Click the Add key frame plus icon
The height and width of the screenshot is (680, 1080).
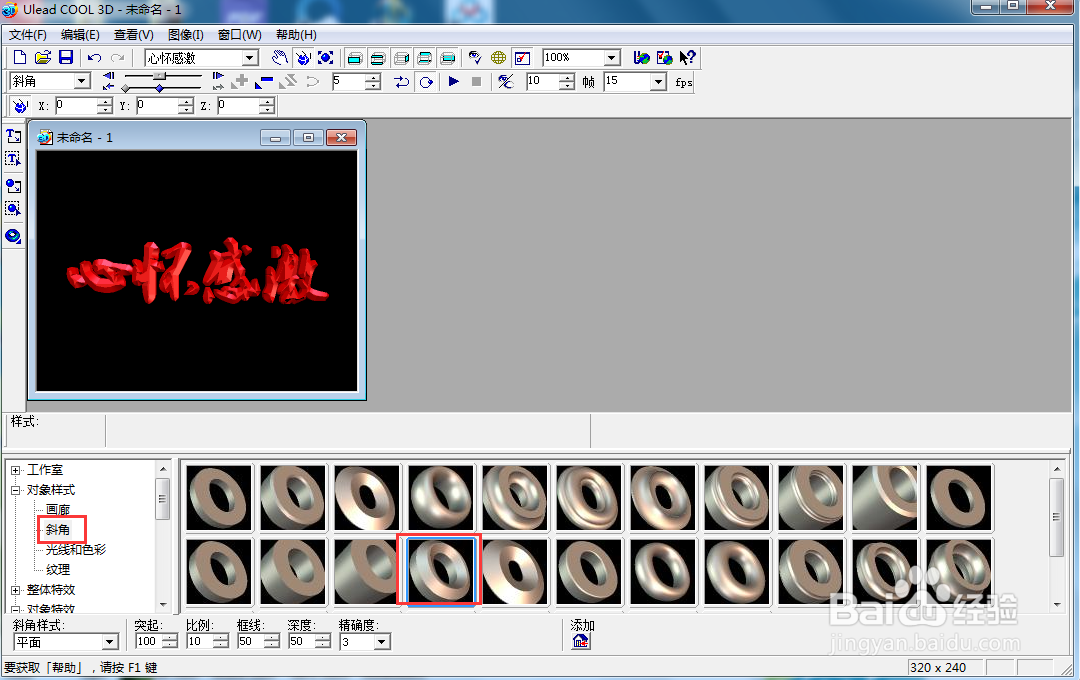tap(240, 81)
